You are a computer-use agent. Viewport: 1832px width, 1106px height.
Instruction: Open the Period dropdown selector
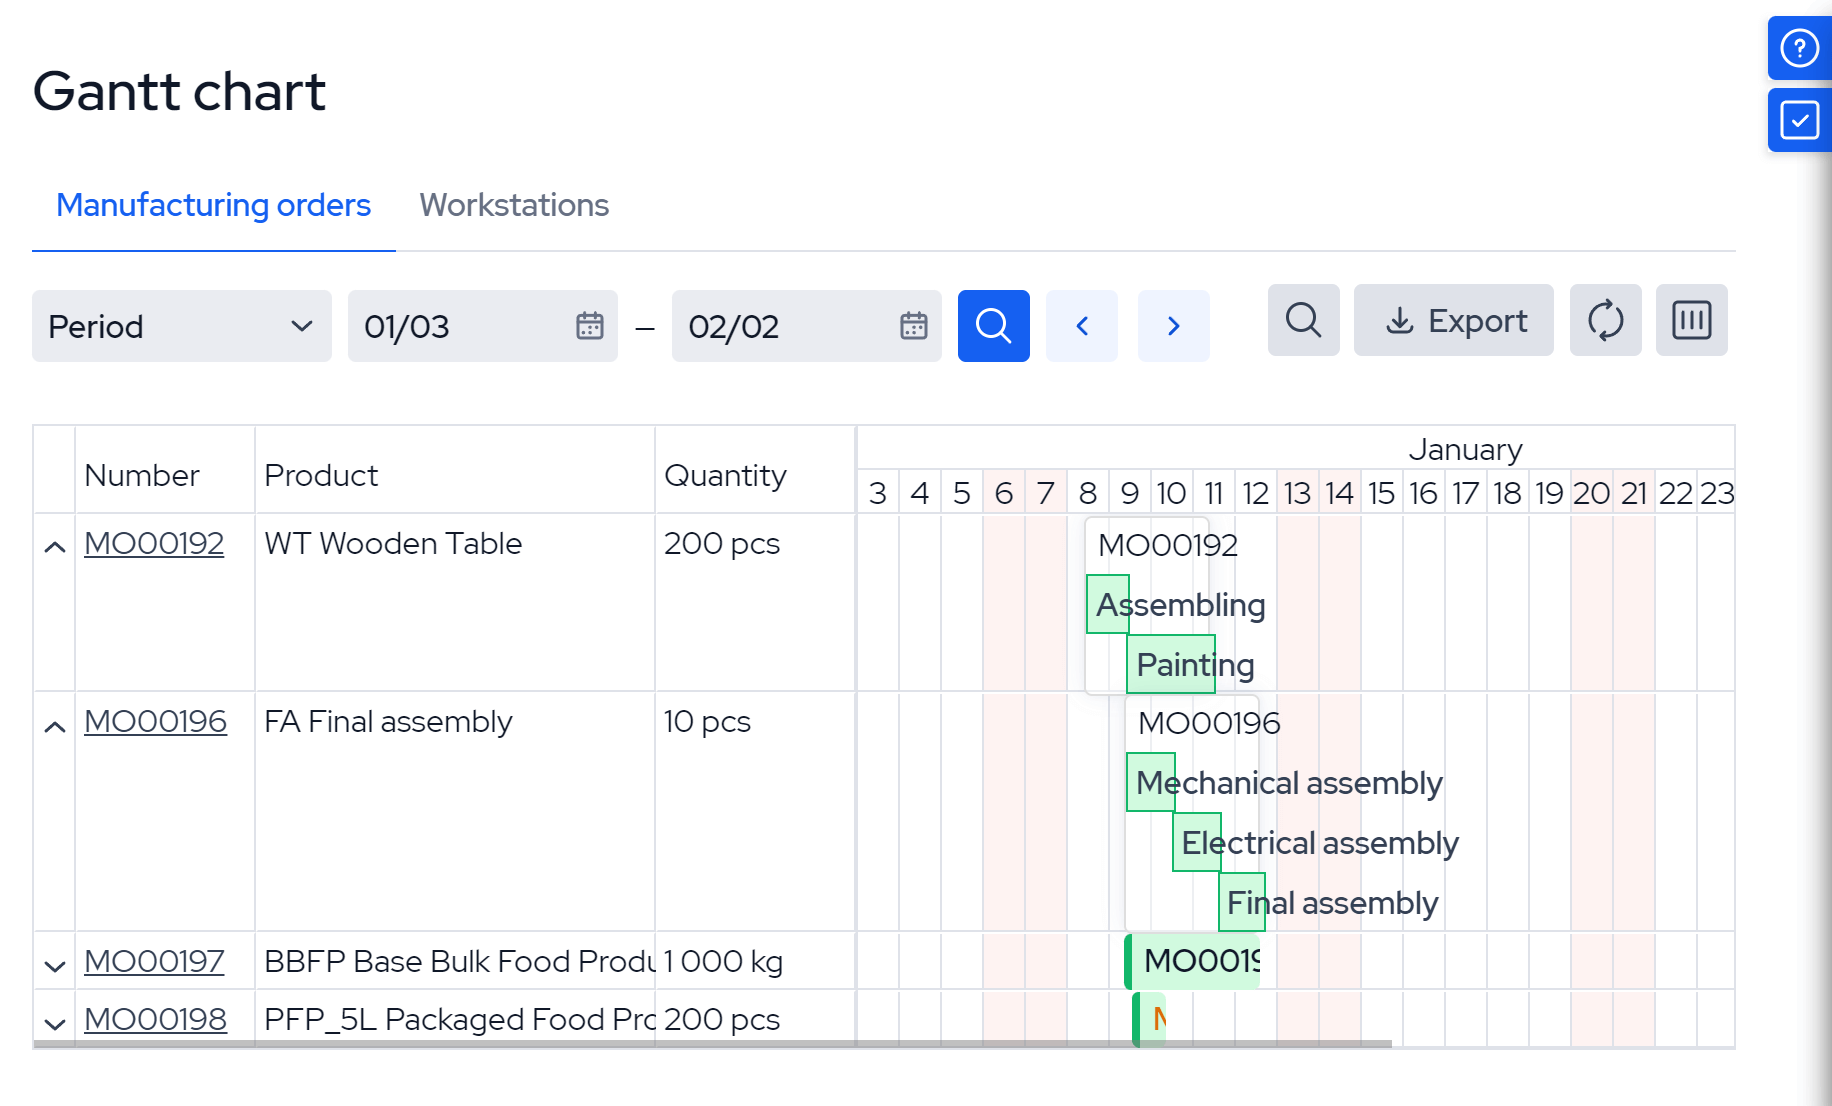coord(181,326)
